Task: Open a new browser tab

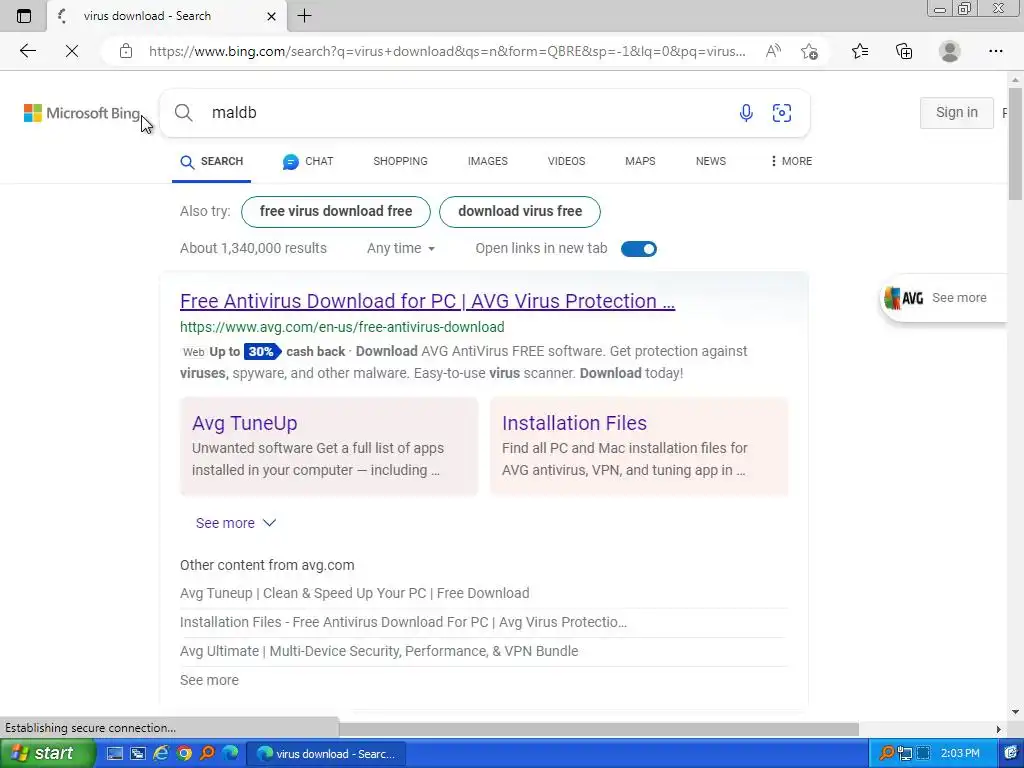Action: click(304, 16)
